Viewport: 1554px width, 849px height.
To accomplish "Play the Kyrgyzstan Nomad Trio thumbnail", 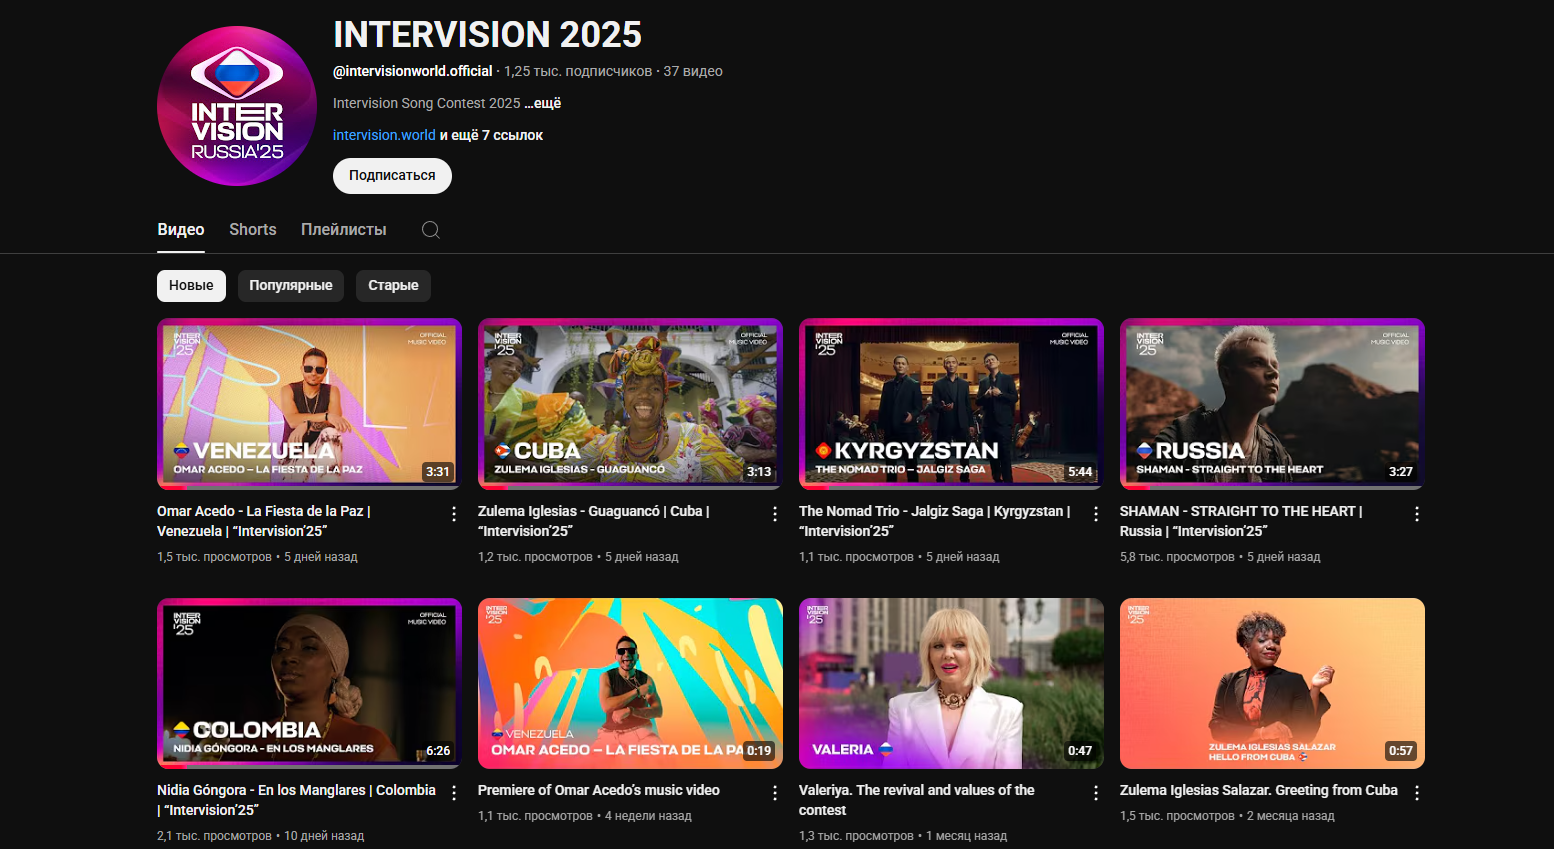I will pos(951,404).
